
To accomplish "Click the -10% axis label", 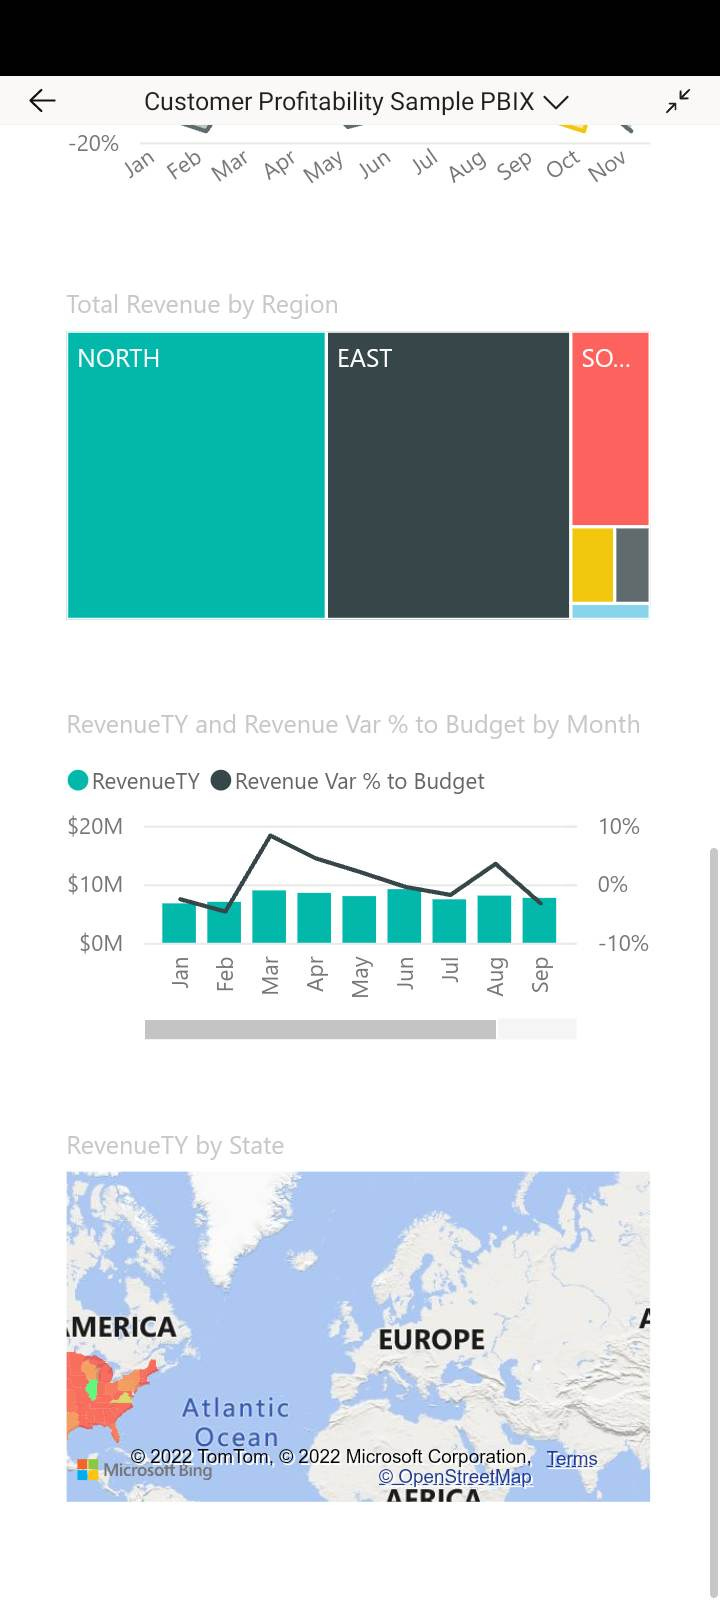I will pos(623,943).
